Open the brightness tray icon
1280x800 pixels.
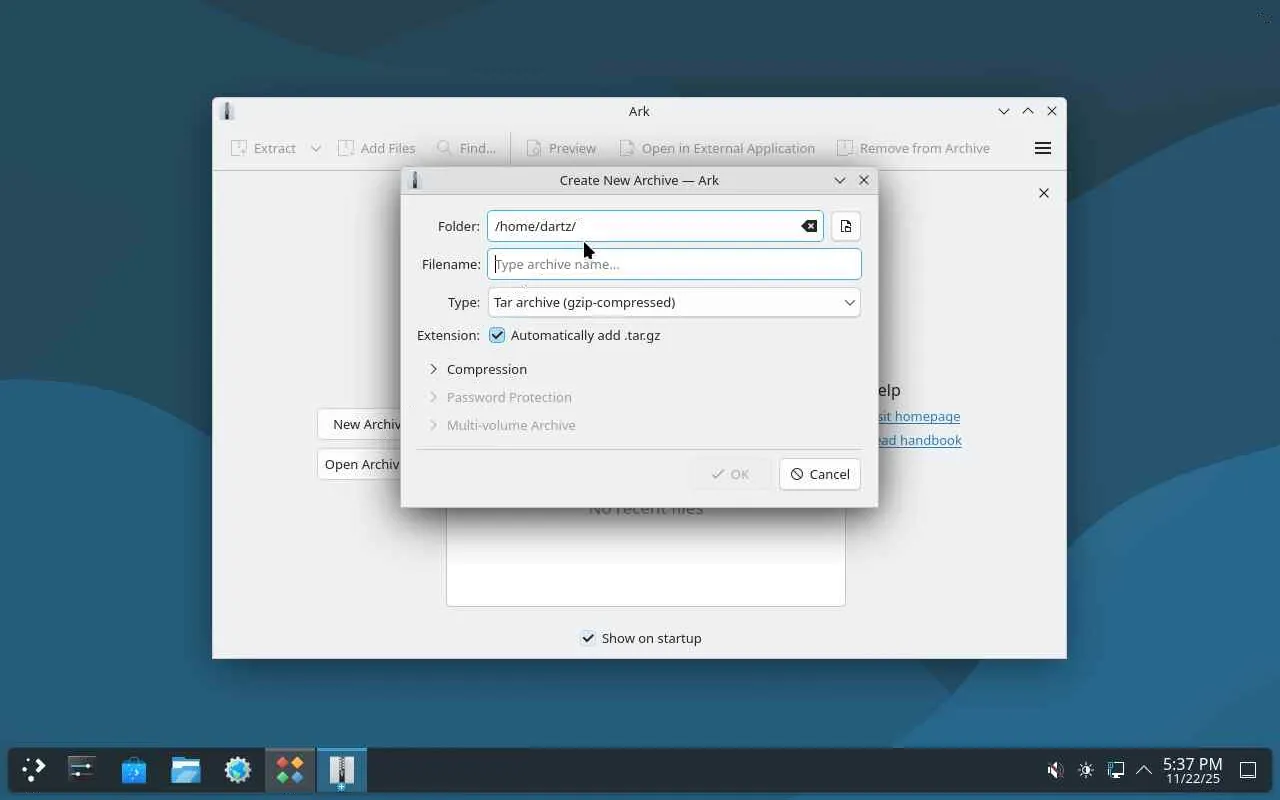click(x=1086, y=770)
